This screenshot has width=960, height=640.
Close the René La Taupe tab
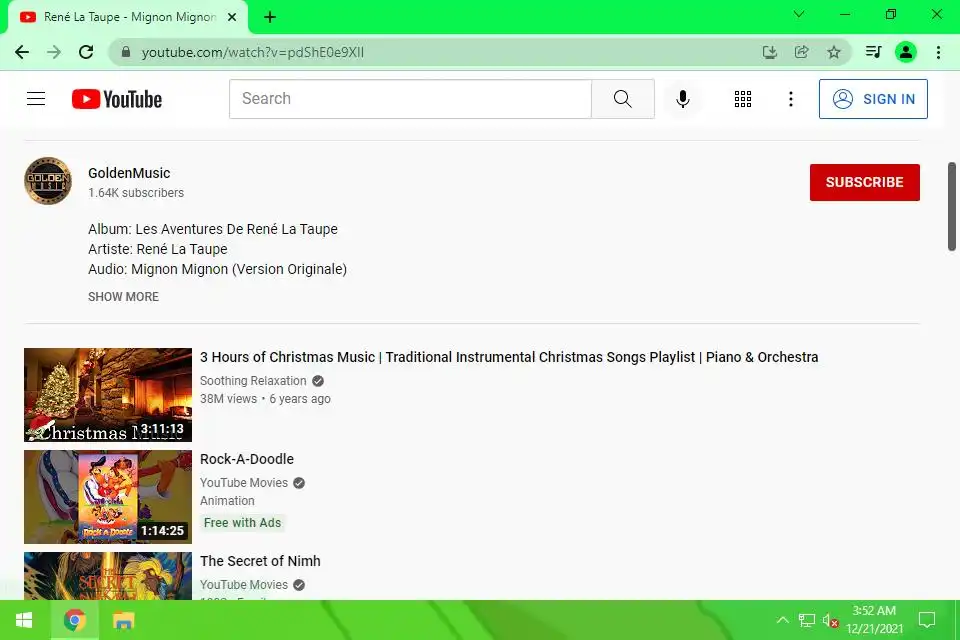click(x=232, y=17)
